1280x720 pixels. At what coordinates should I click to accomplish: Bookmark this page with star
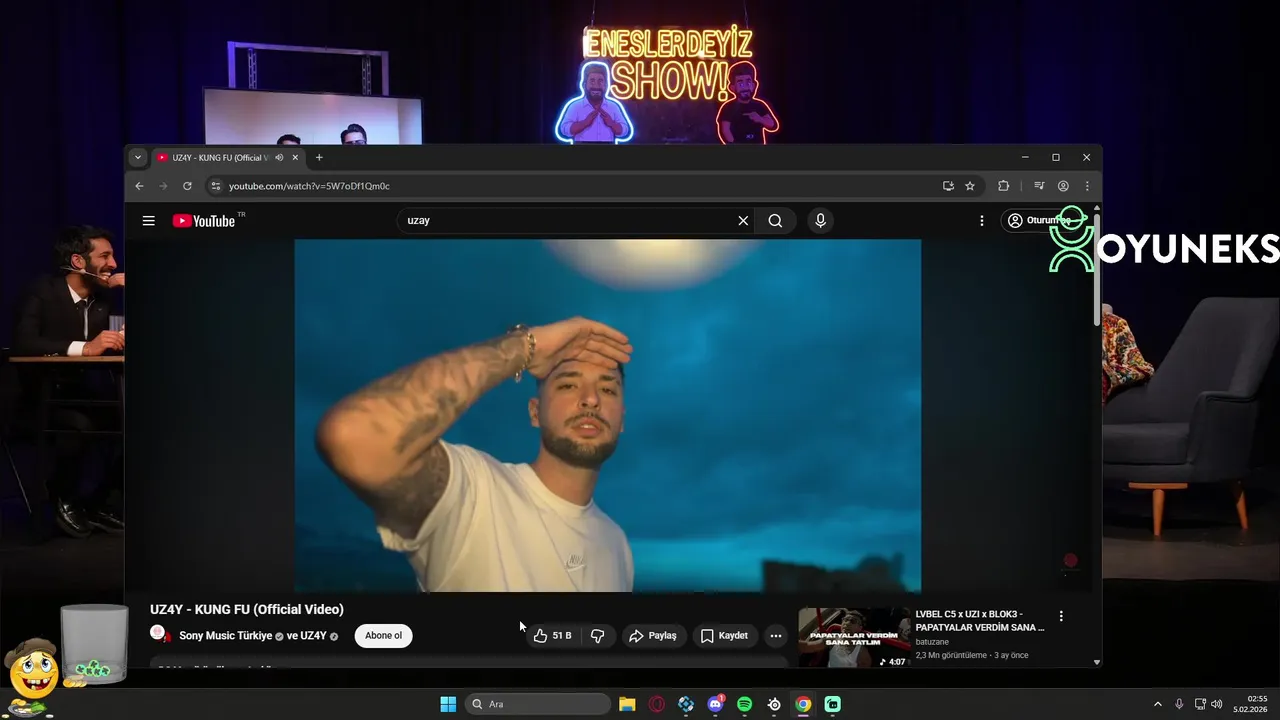[970, 186]
